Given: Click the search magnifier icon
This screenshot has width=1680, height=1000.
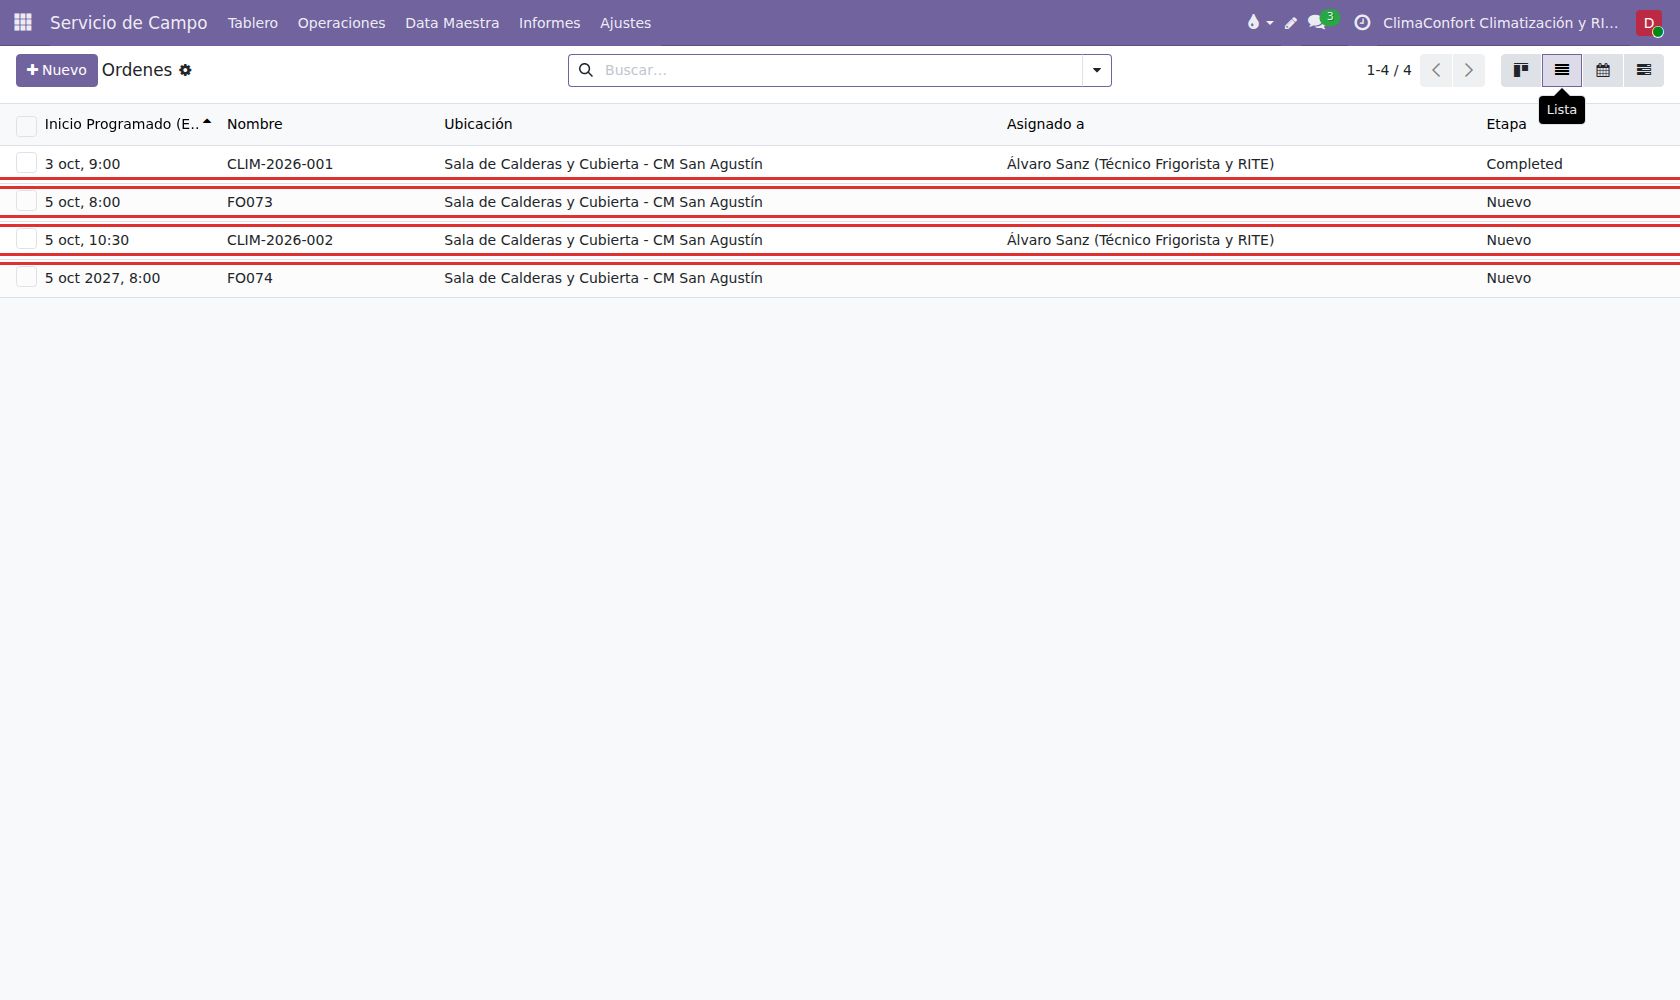Looking at the screenshot, I should click(x=586, y=70).
